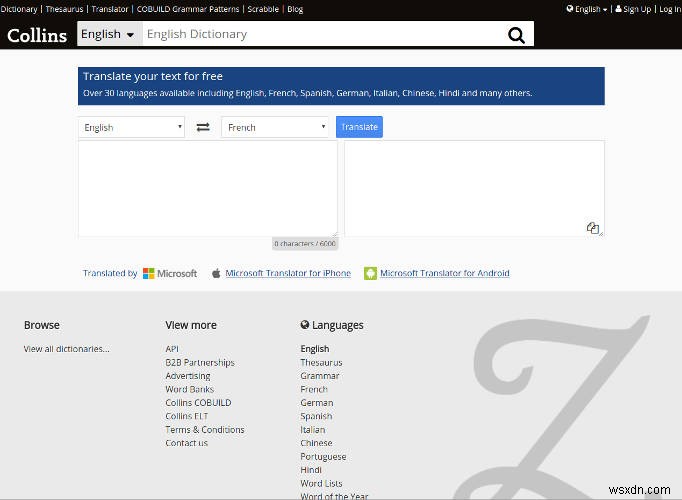Select Thesaurus in footer Languages list
The image size is (682, 500).
(321, 363)
